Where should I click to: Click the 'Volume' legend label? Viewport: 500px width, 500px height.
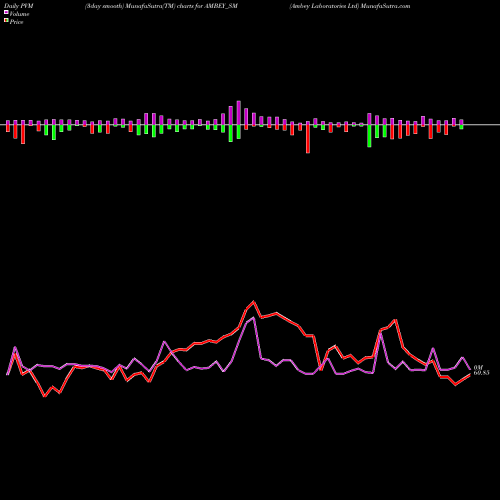19,14
